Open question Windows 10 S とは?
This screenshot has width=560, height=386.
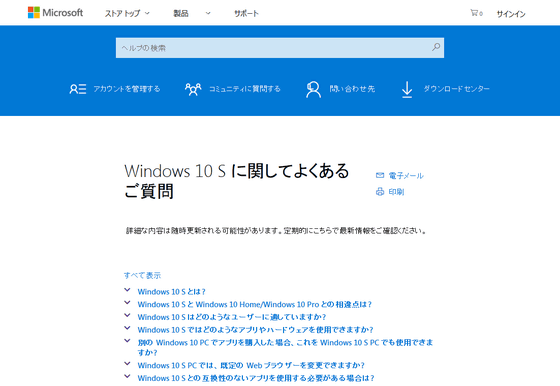tap(171, 292)
